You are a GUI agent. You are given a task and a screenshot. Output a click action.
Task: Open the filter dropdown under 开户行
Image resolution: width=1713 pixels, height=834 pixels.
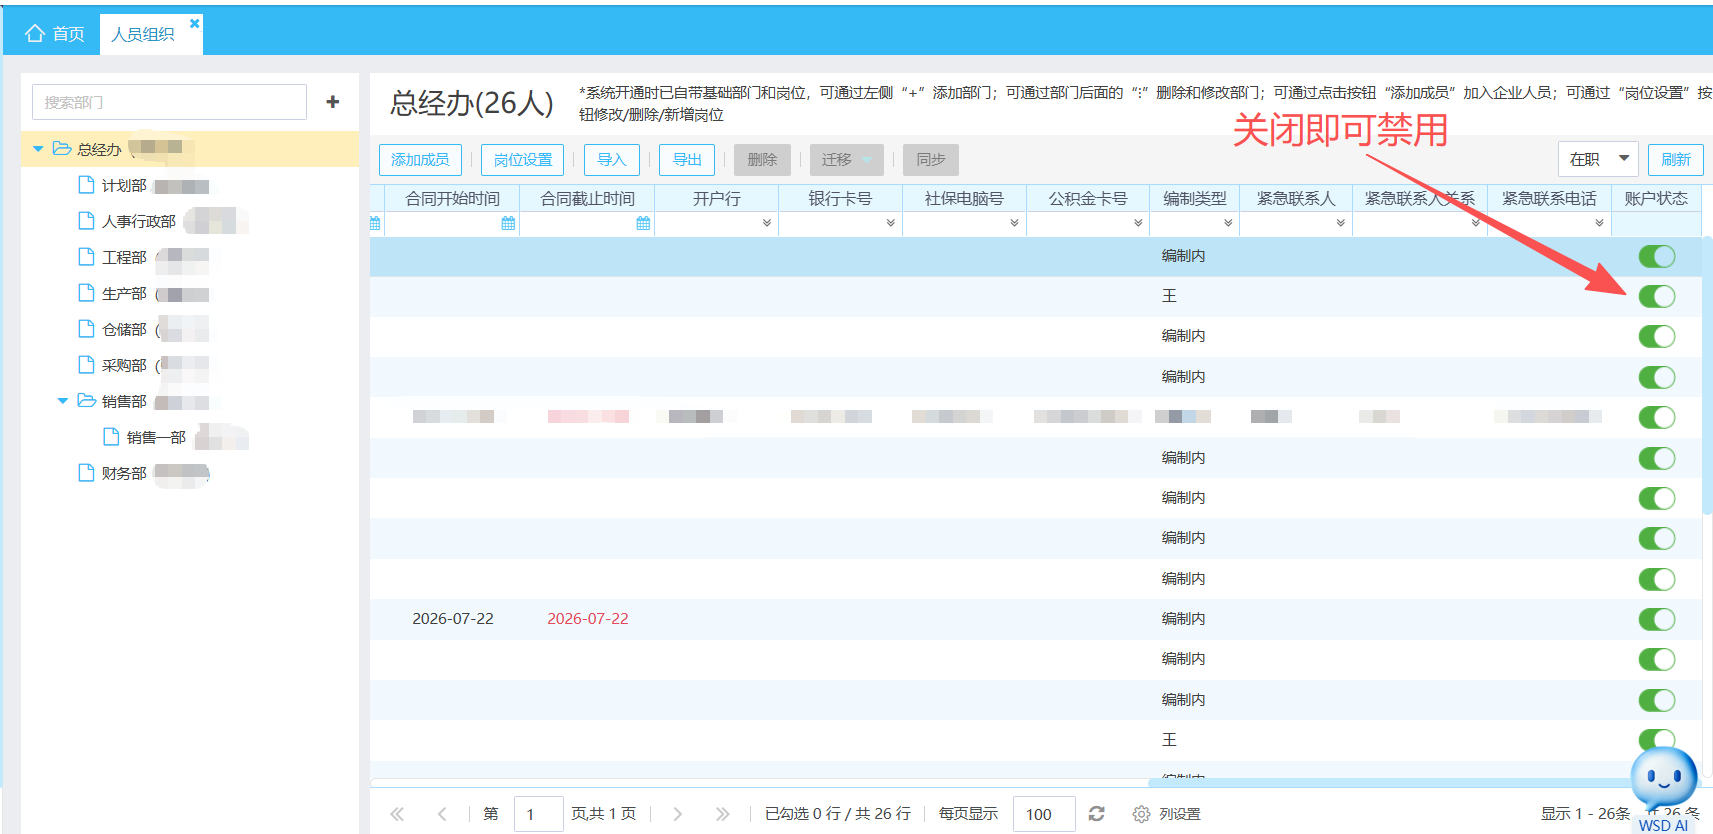click(x=767, y=224)
